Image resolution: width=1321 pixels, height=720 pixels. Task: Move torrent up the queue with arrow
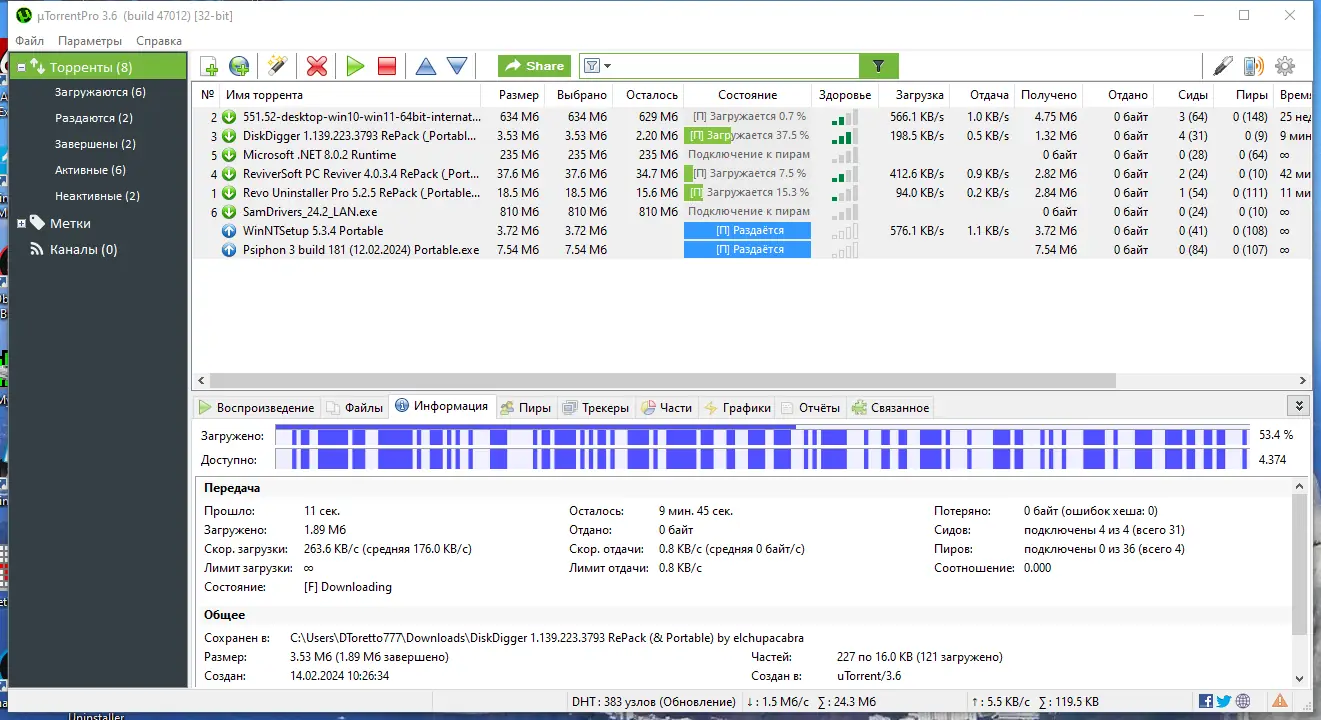[426, 66]
